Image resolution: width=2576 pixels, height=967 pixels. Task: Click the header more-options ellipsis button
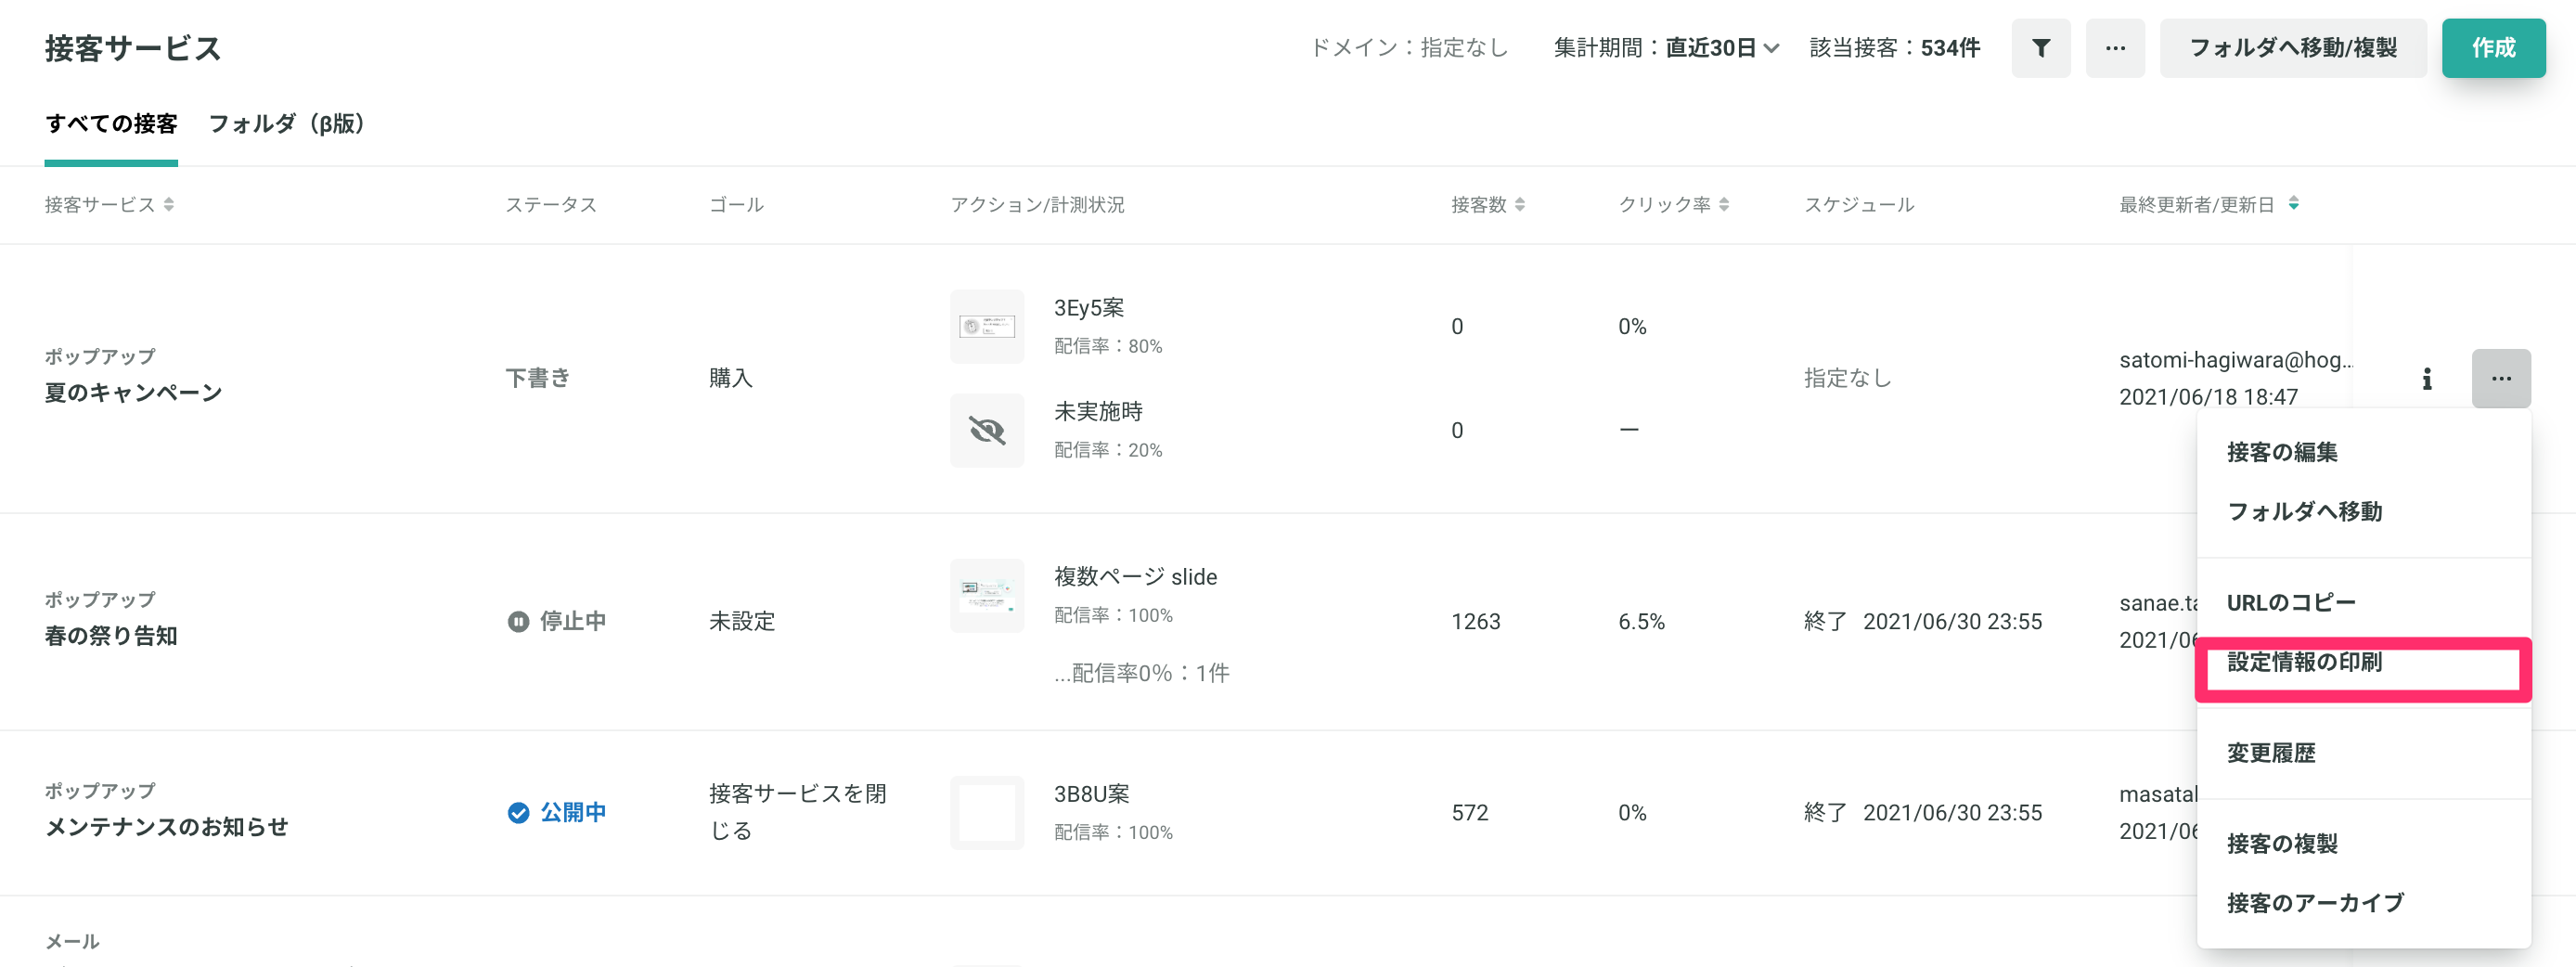(x=2114, y=48)
